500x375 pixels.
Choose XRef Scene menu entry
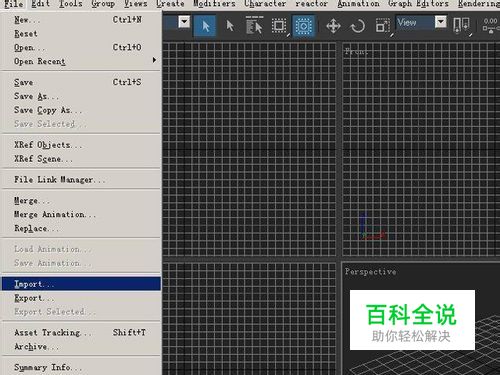(x=81, y=159)
